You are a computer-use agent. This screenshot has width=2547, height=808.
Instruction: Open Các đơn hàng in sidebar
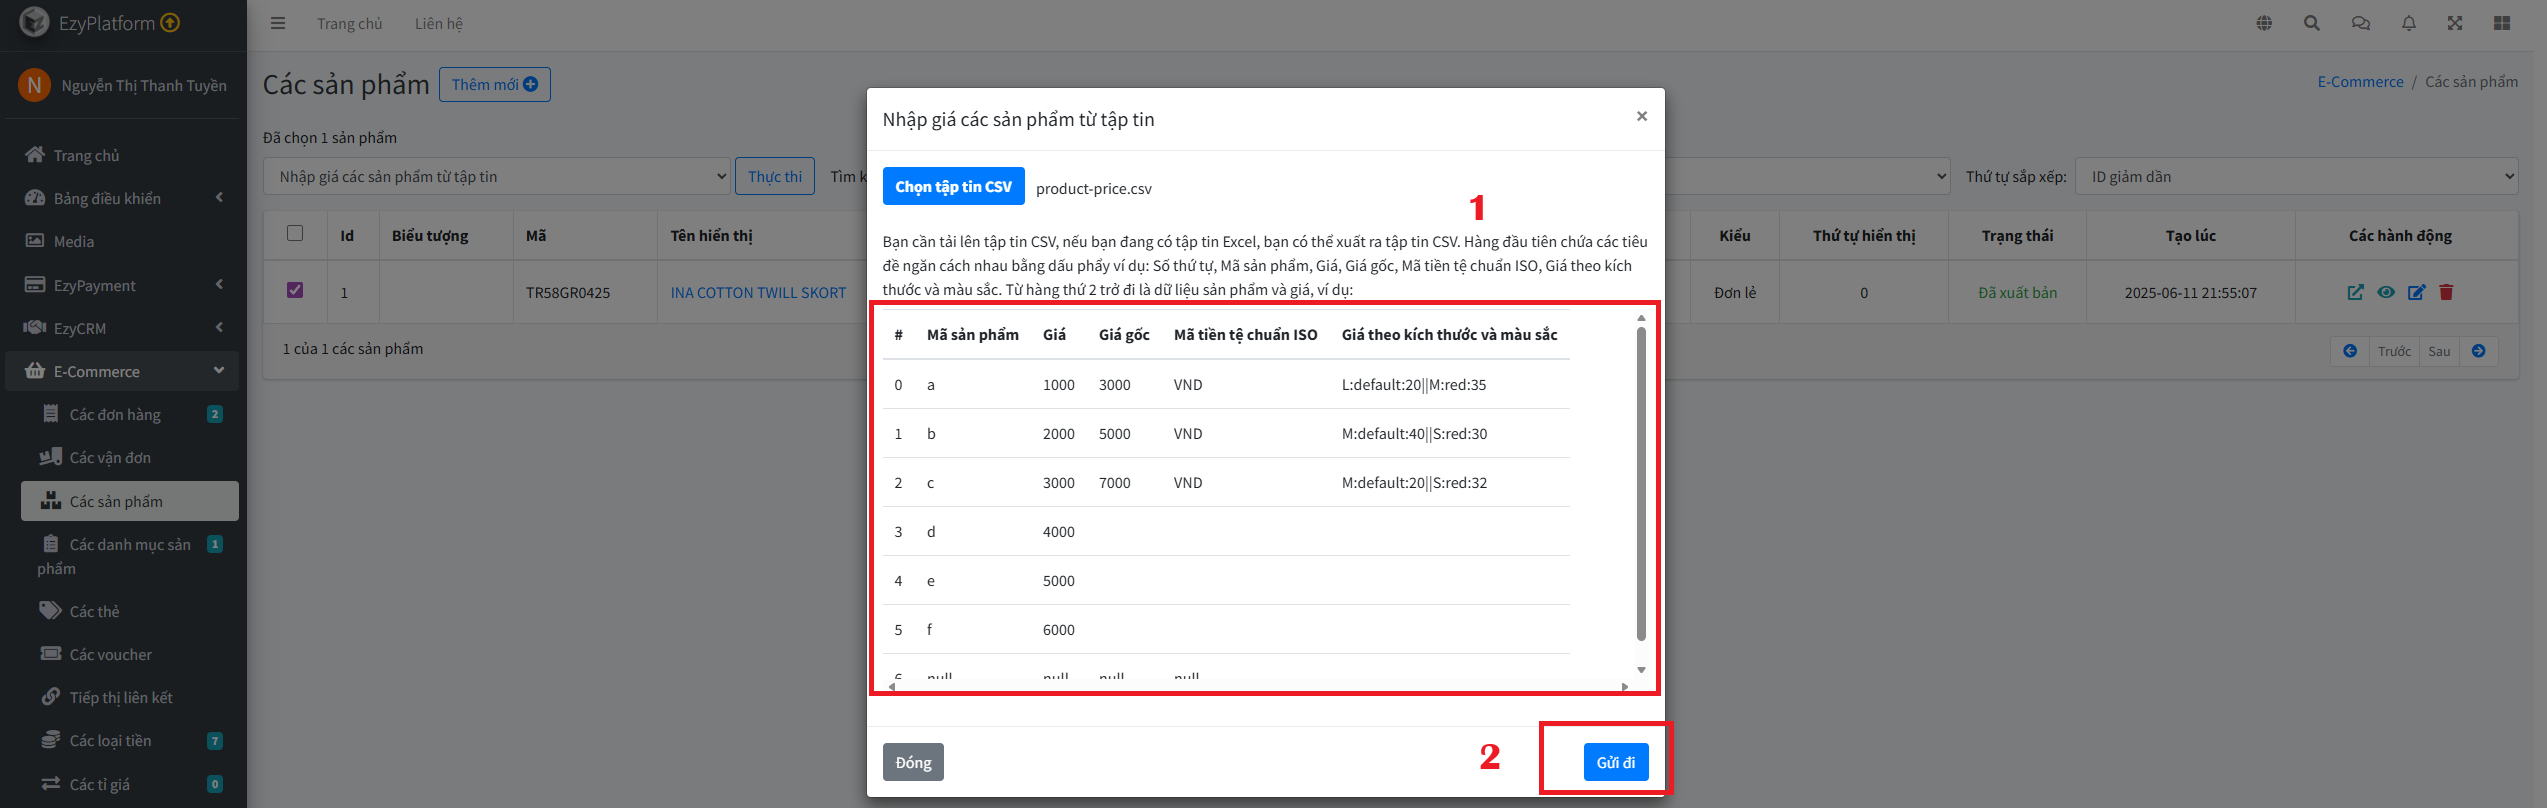point(115,414)
